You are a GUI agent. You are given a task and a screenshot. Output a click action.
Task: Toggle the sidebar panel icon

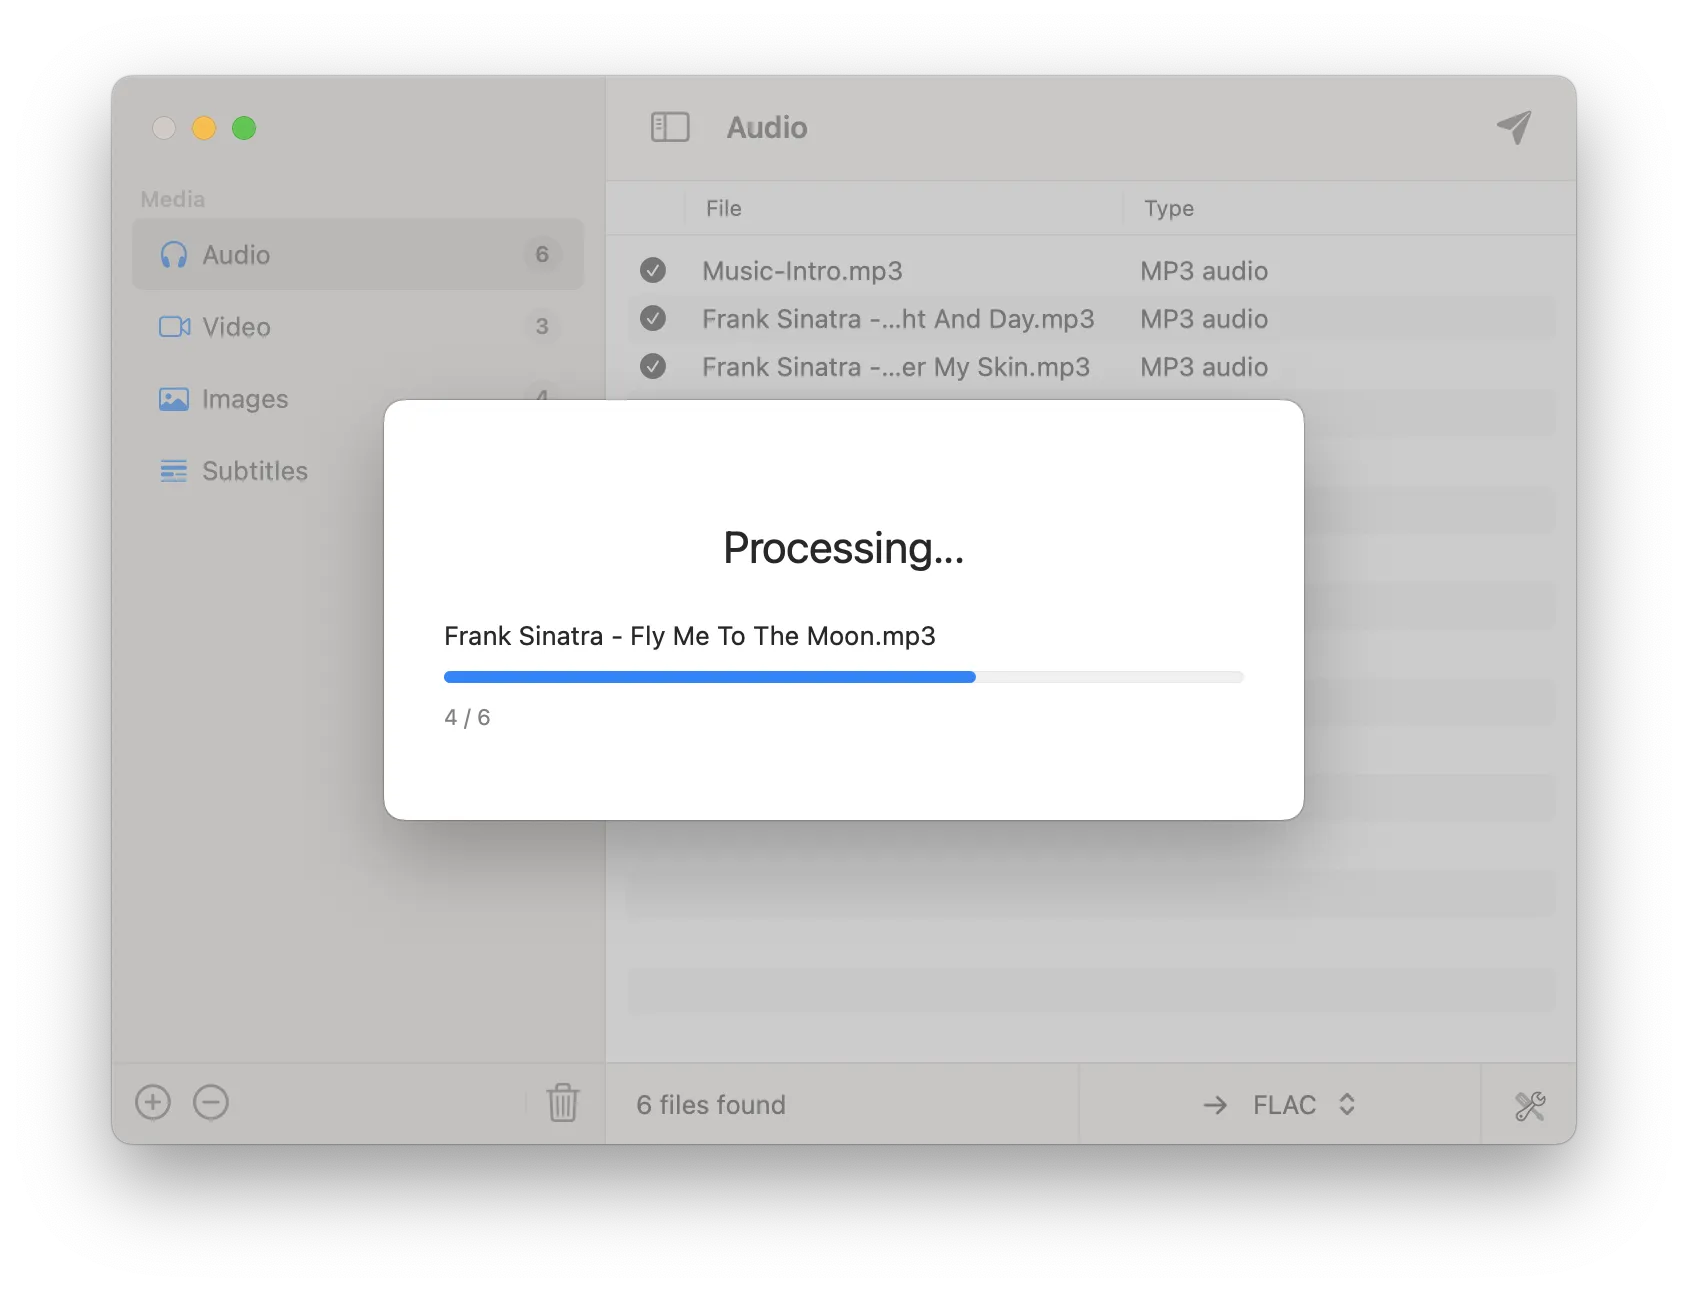[x=670, y=127]
